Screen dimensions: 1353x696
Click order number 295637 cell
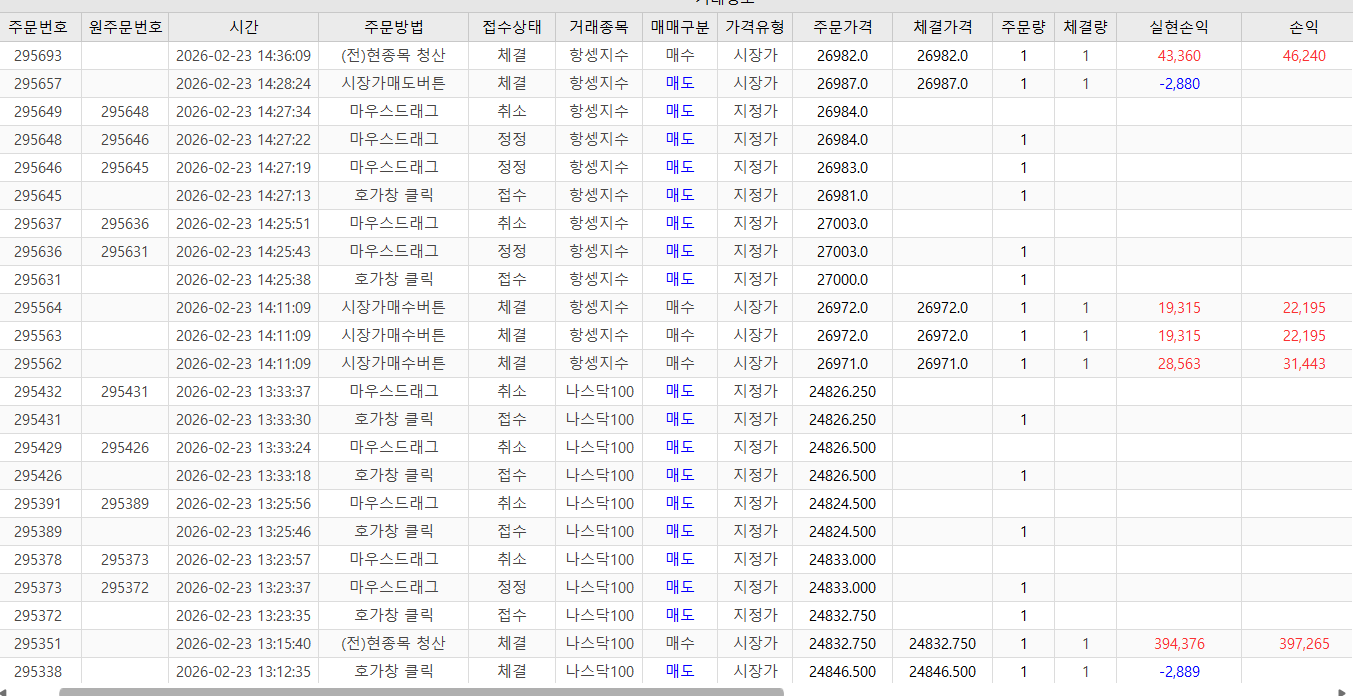[x=38, y=224]
